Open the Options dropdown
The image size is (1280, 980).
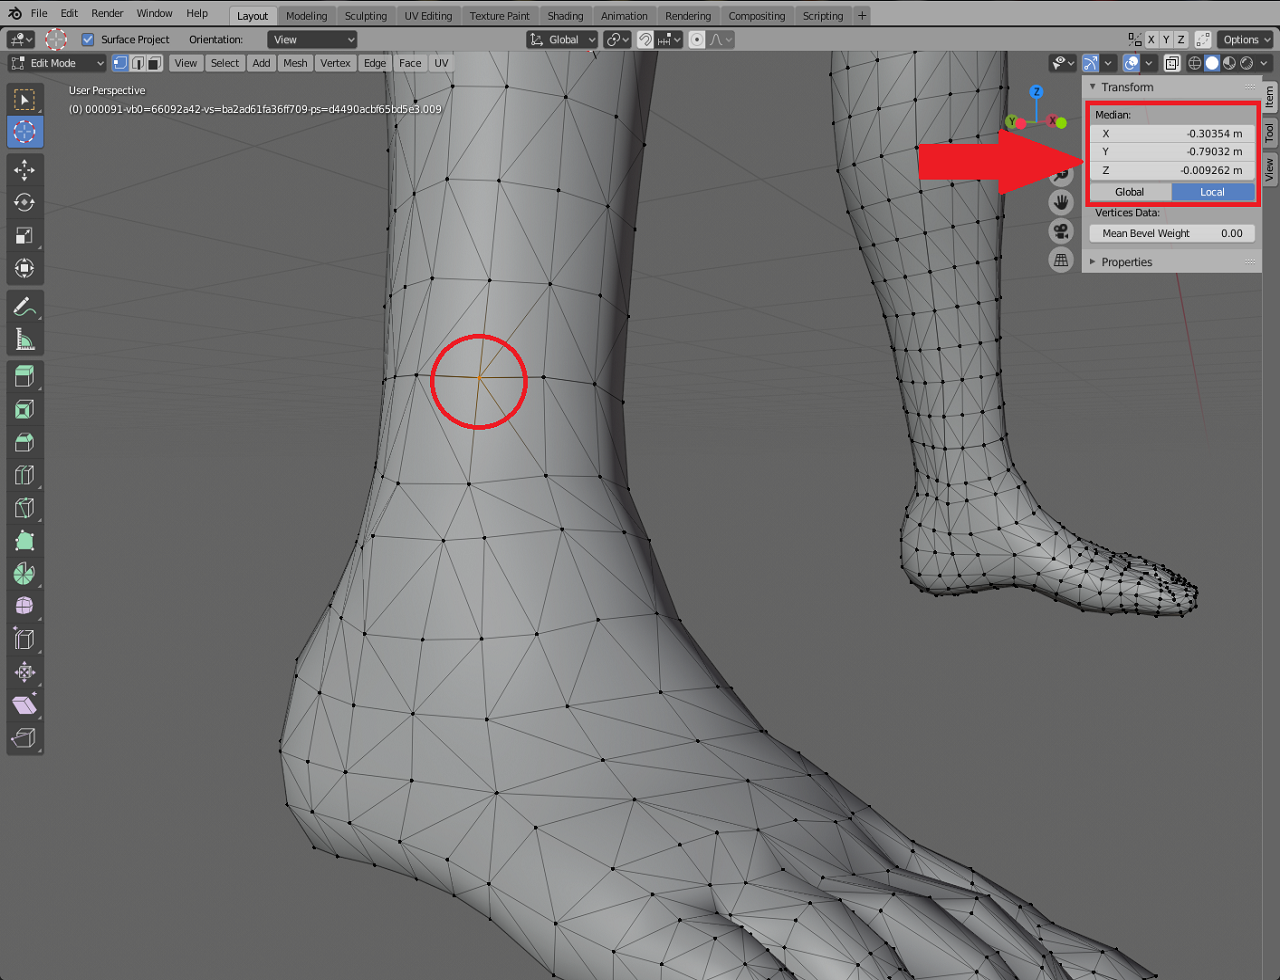[x=1246, y=40]
